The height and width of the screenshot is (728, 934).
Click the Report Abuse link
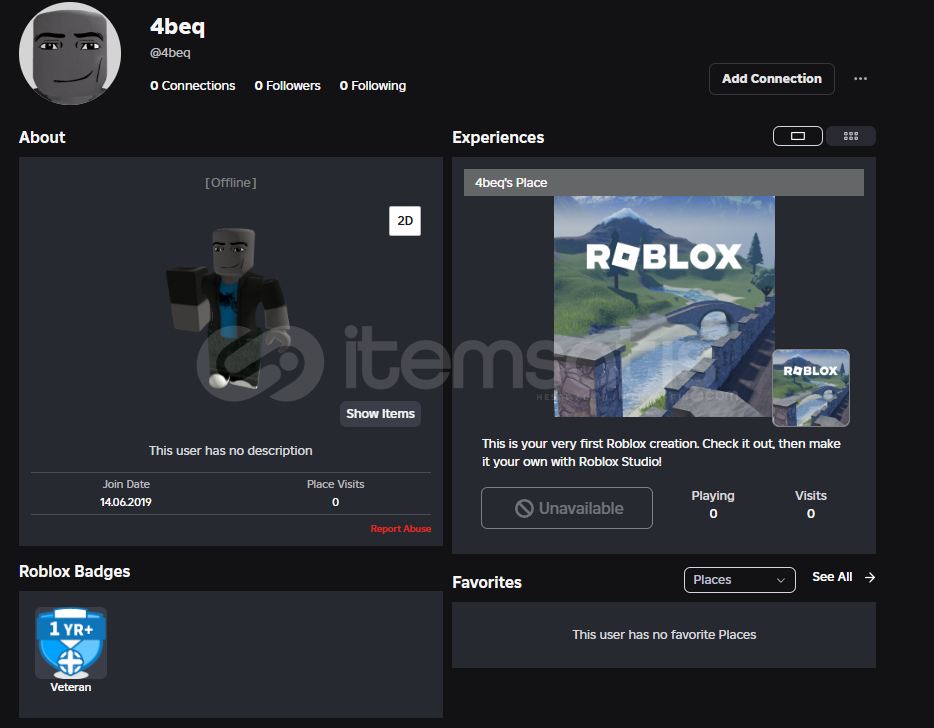(400, 529)
